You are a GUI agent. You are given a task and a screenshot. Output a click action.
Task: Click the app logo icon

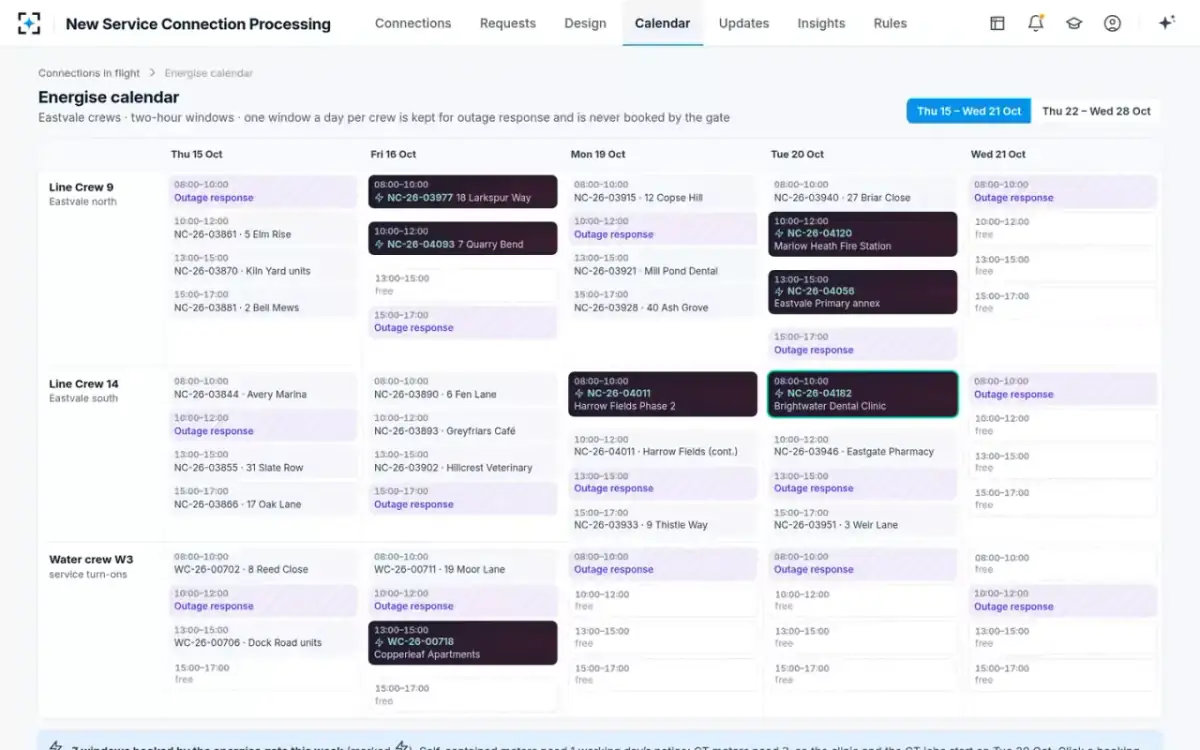[x=29, y=23]
